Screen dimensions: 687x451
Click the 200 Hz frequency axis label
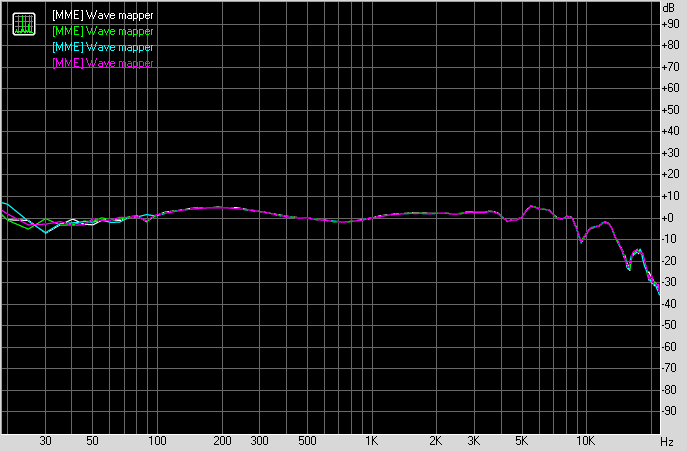coord(222,441)
